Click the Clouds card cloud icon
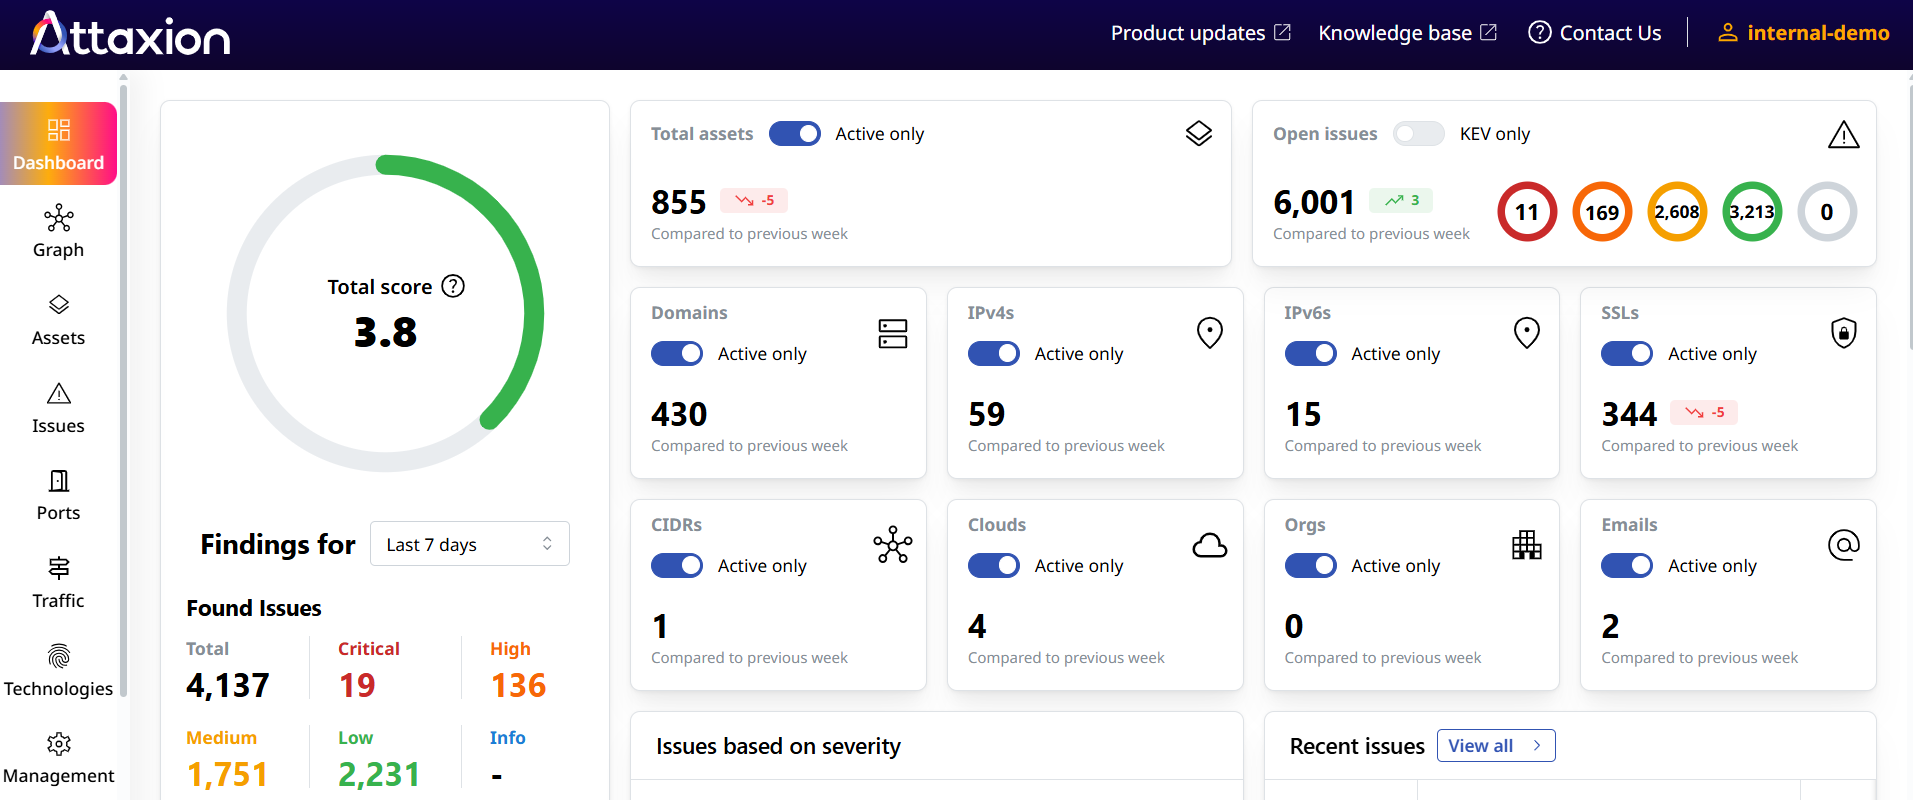This screenshot has width=1913, height=800. click(1209, 546)
